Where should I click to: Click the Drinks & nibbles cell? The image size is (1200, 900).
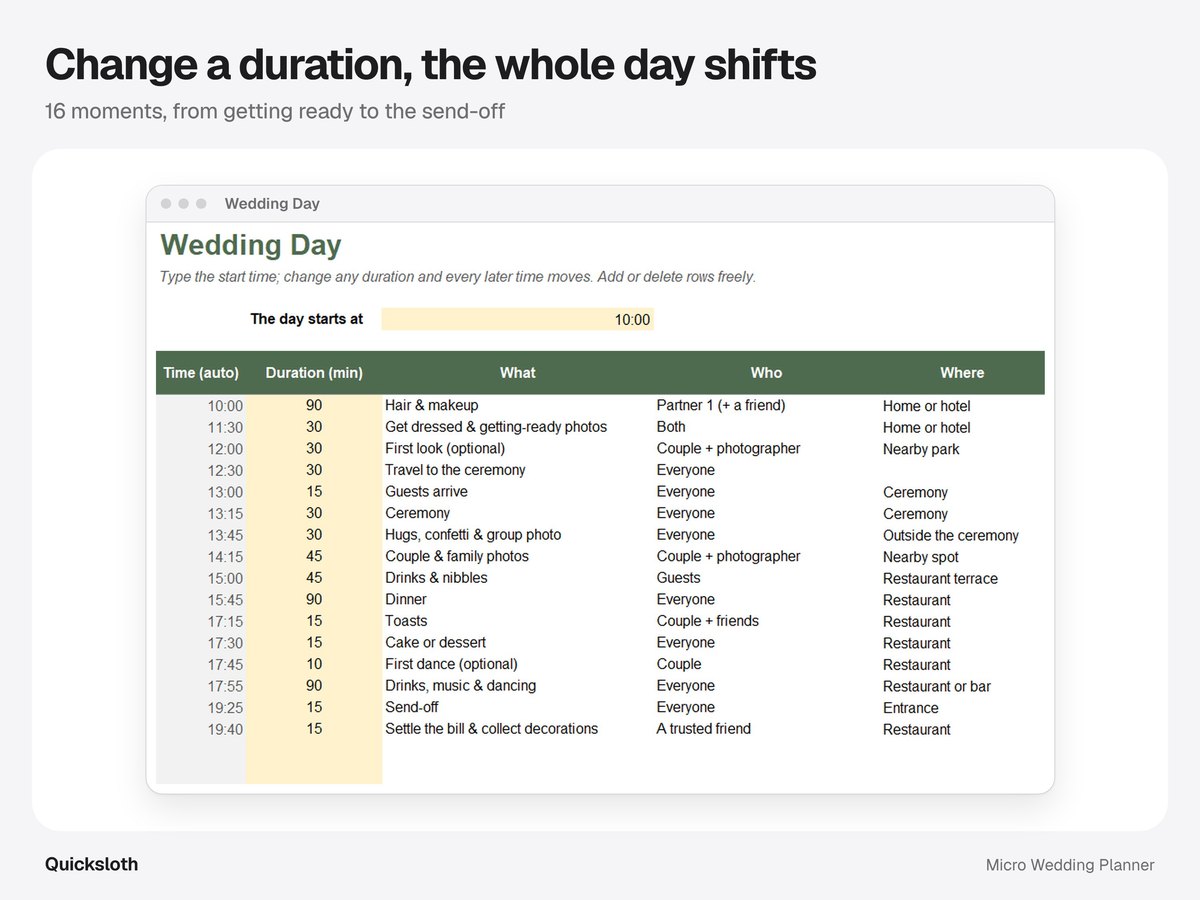pos(436,578)
